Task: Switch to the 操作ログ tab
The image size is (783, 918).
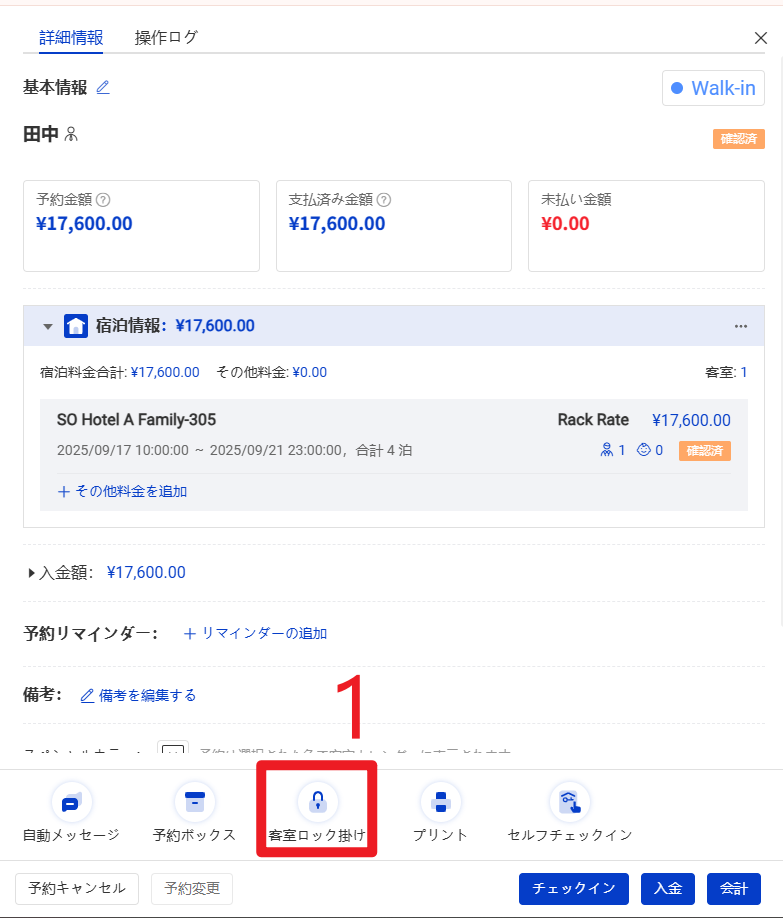Action: [166, 38]
